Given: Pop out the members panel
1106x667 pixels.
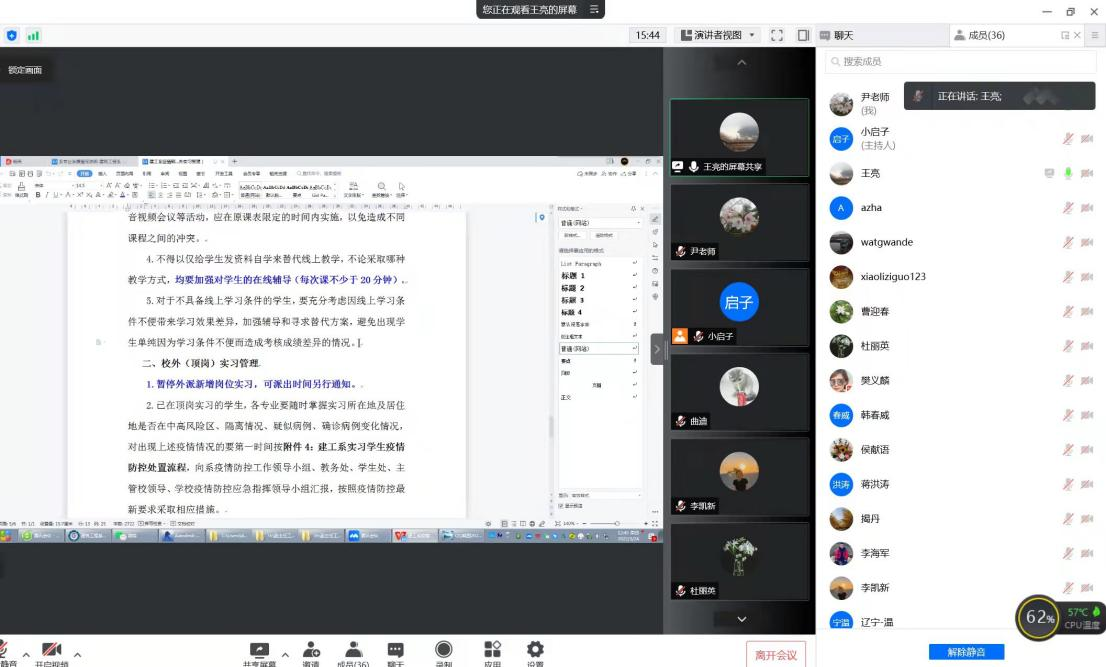Looking at the screenshot, I should click(x=1065, y=35).
